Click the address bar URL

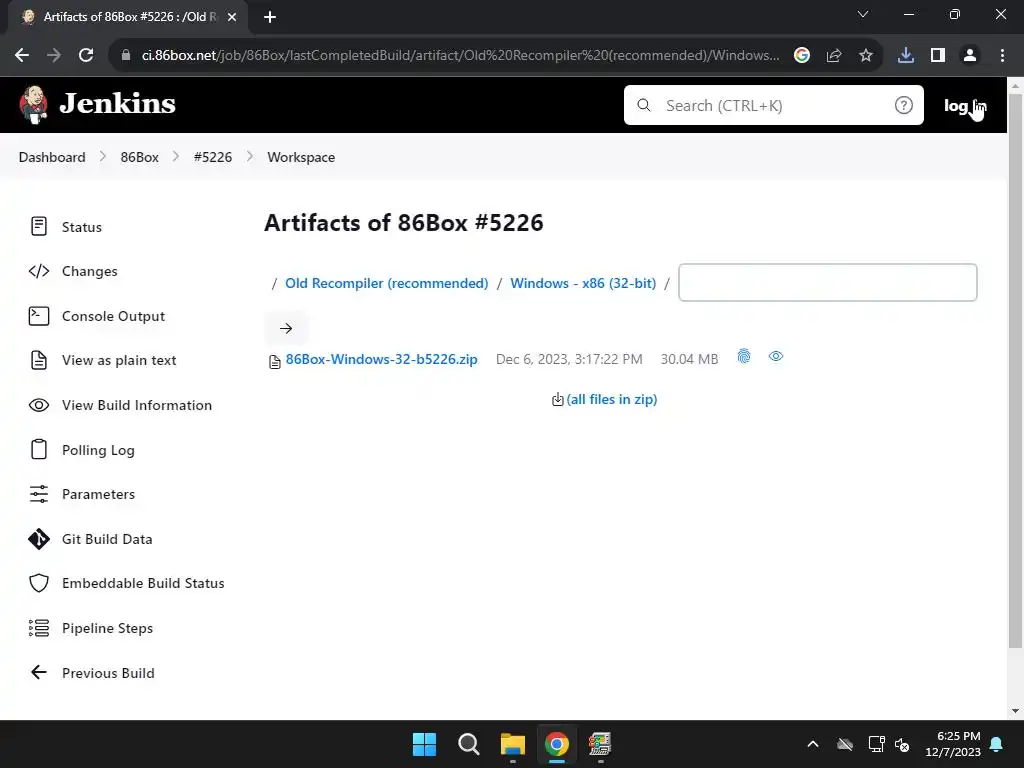460,56
